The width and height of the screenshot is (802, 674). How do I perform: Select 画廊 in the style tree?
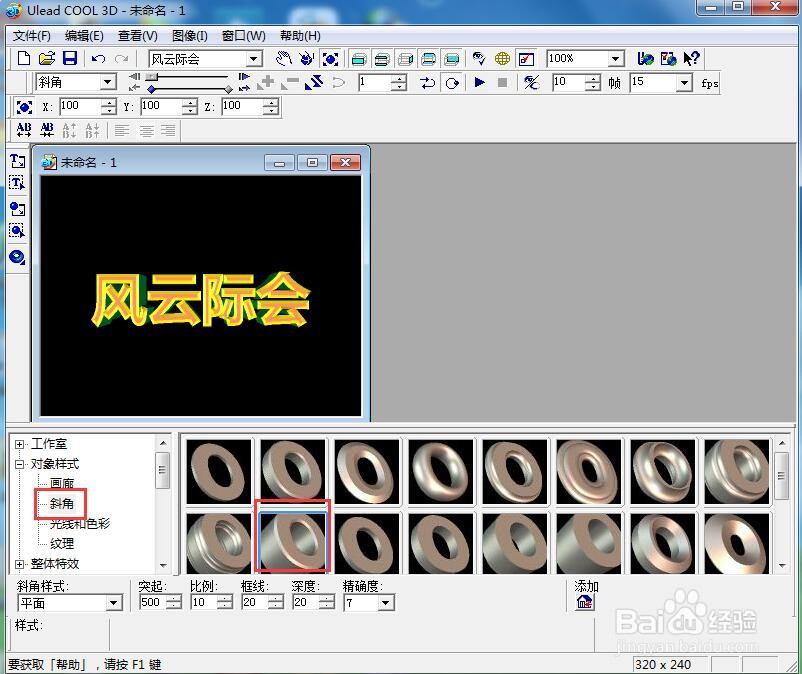point(62,483)
